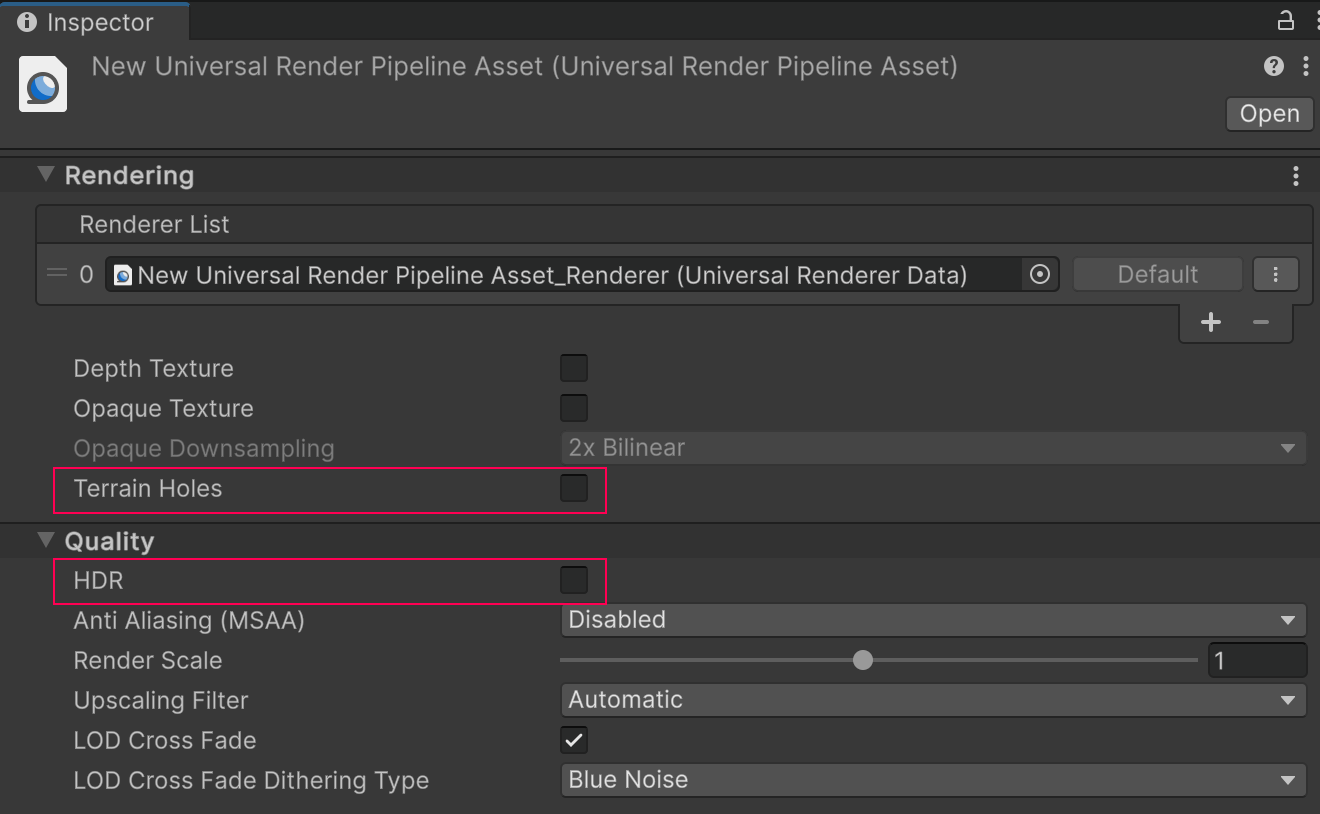The width and height of the screenshot is (1320, 814).
Task: Open the renderer entry's three-dot menu
Action: 1276,274
